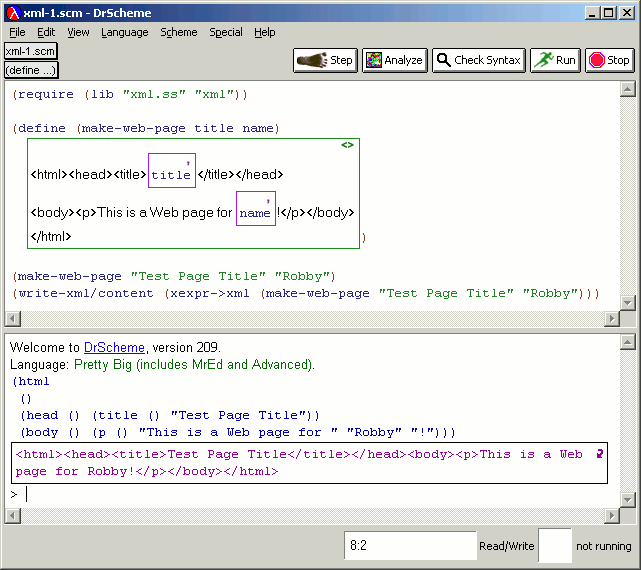Stop execution with the red Stop button
The image size is (641, 570).
click(610, 61)
